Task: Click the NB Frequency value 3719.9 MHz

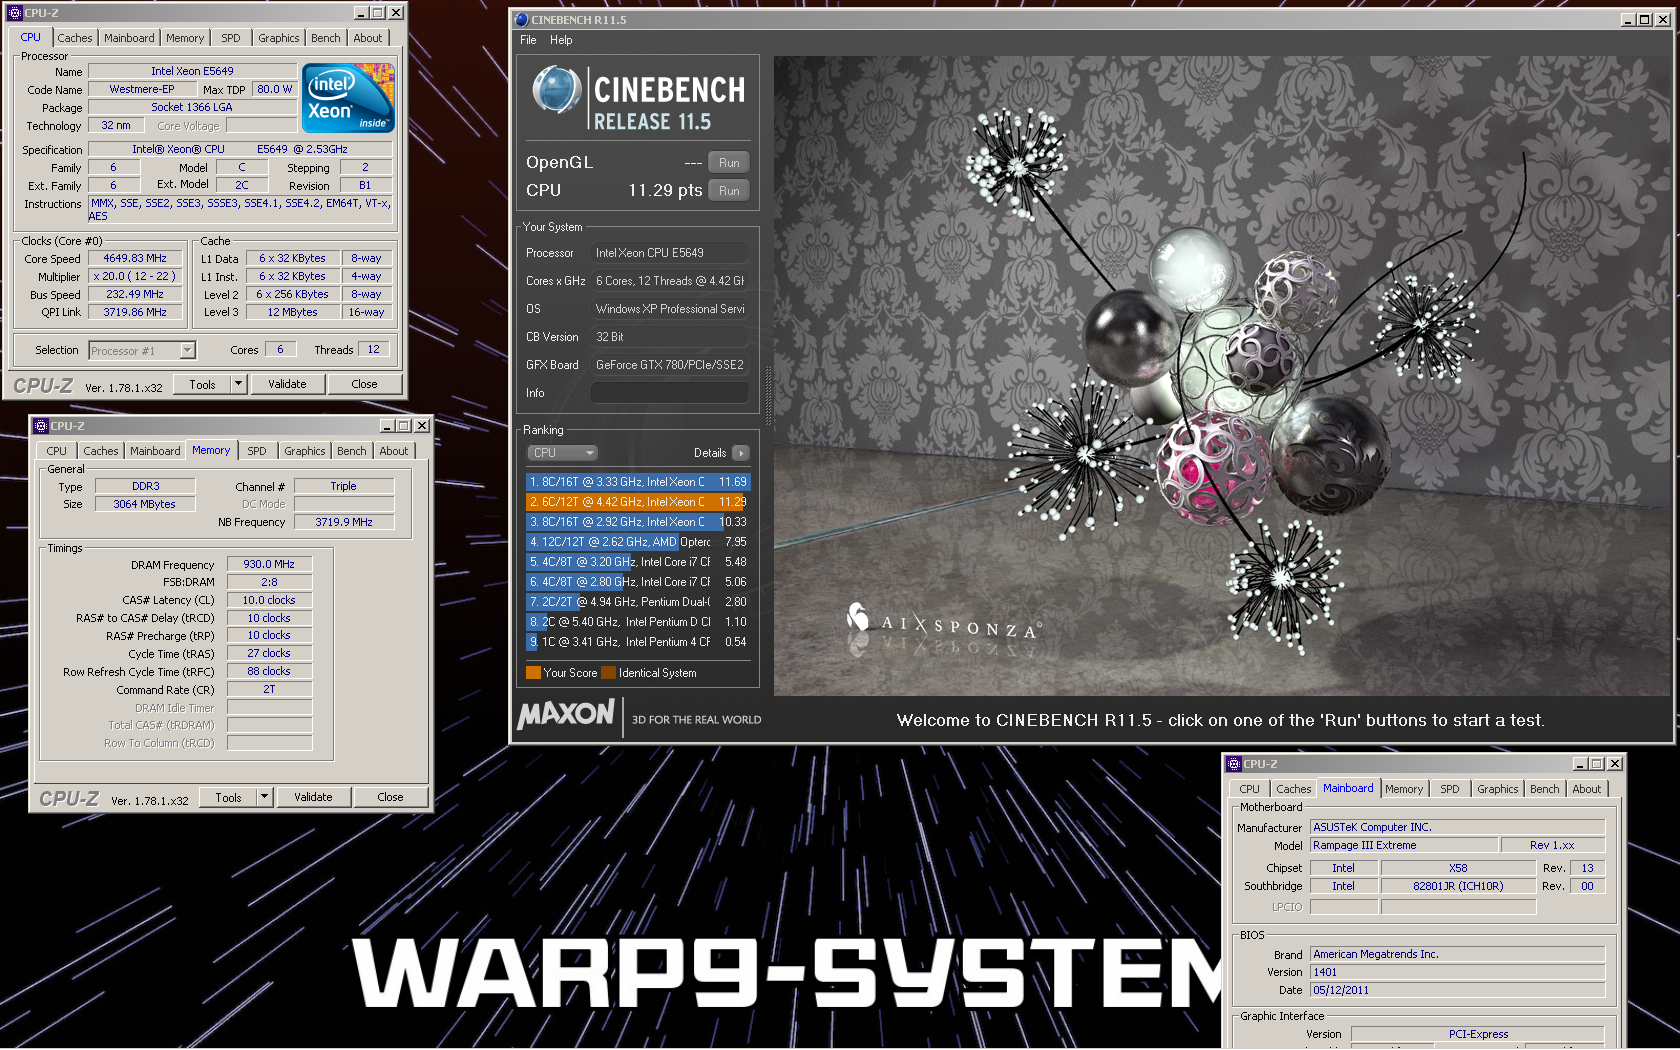Action: 344,522
